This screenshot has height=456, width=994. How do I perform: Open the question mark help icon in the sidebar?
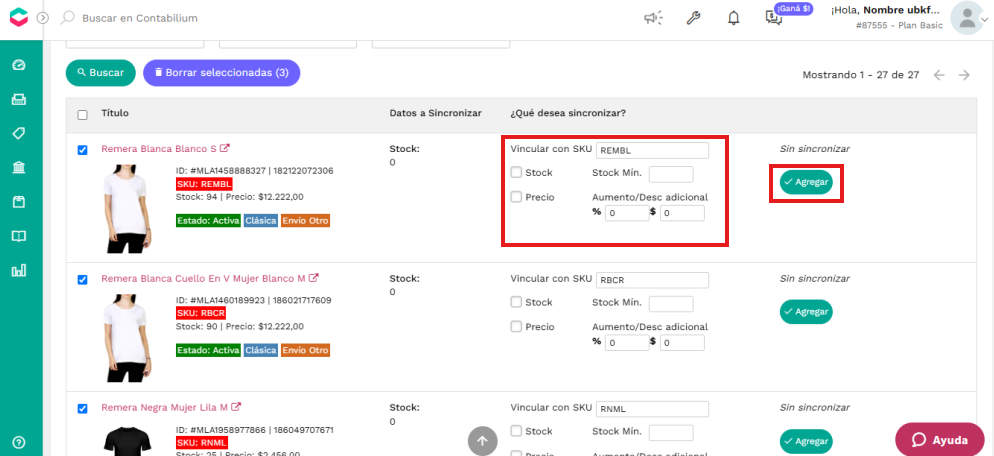(19, 442)
